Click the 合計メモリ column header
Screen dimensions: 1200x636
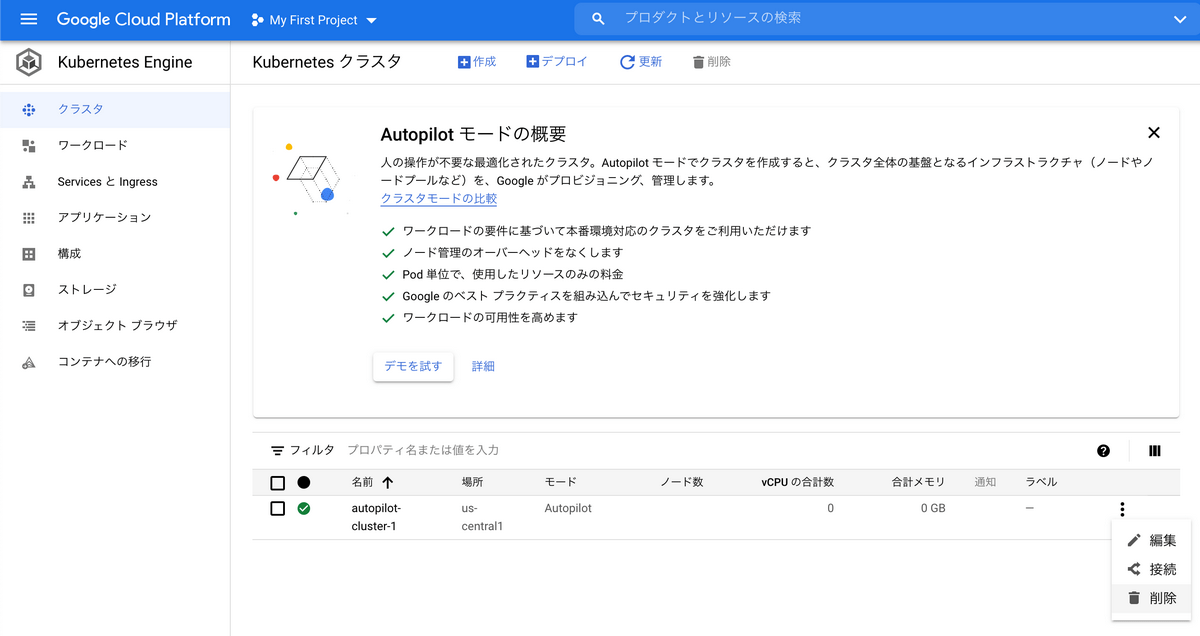[x=918, y=482]
